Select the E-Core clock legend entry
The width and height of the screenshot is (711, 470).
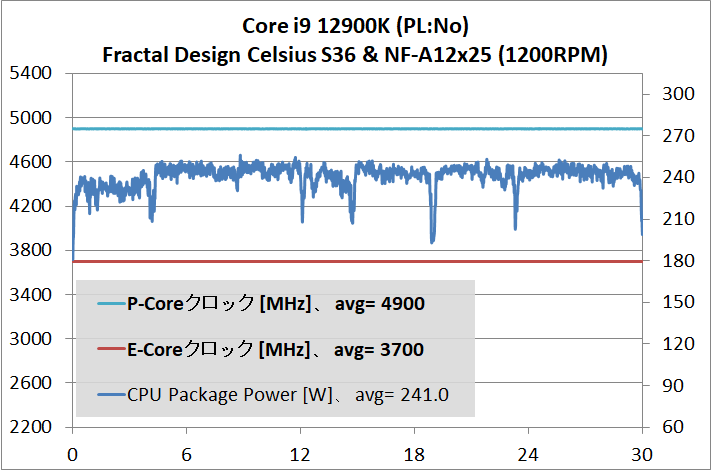click(x=261, y=349)
